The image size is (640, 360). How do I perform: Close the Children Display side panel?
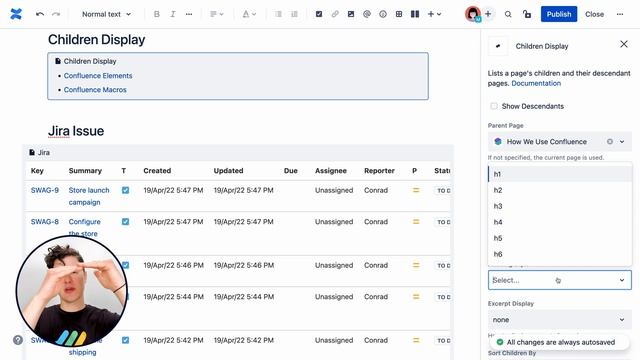click(x=624, y=44)
